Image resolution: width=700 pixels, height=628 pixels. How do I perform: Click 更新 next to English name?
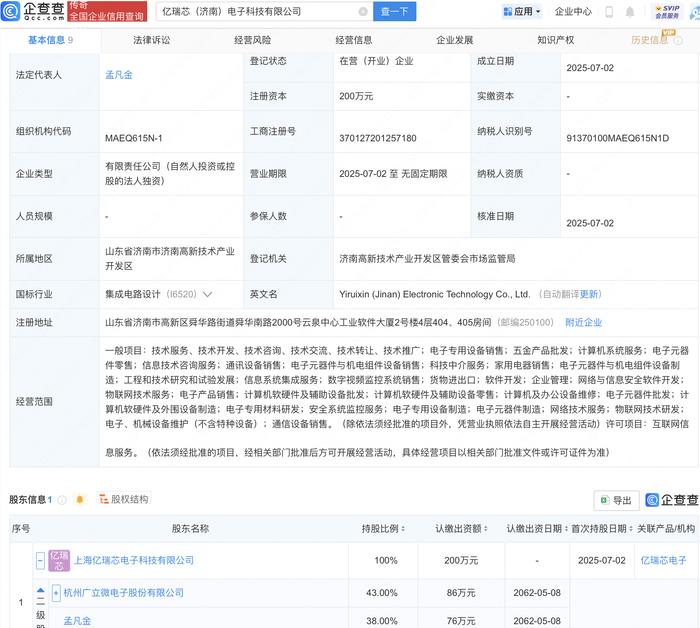(588, 294)
